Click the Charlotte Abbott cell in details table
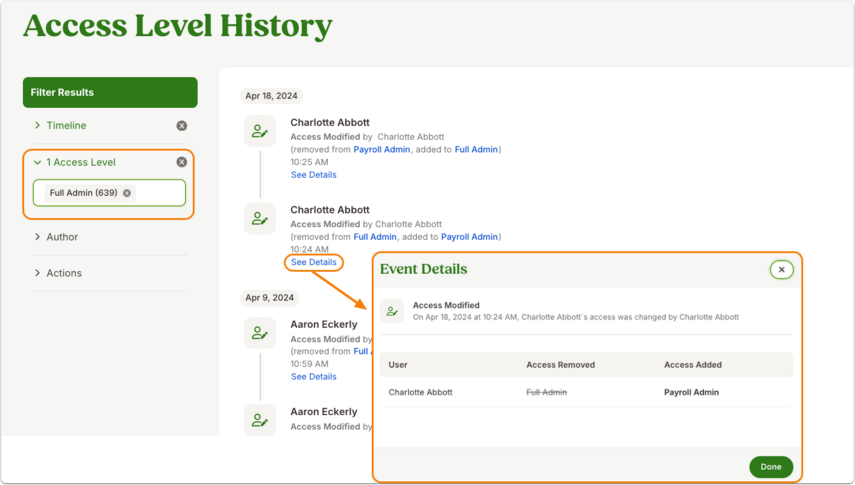Screen dimensions: 855x485 (x=420, y=392)
